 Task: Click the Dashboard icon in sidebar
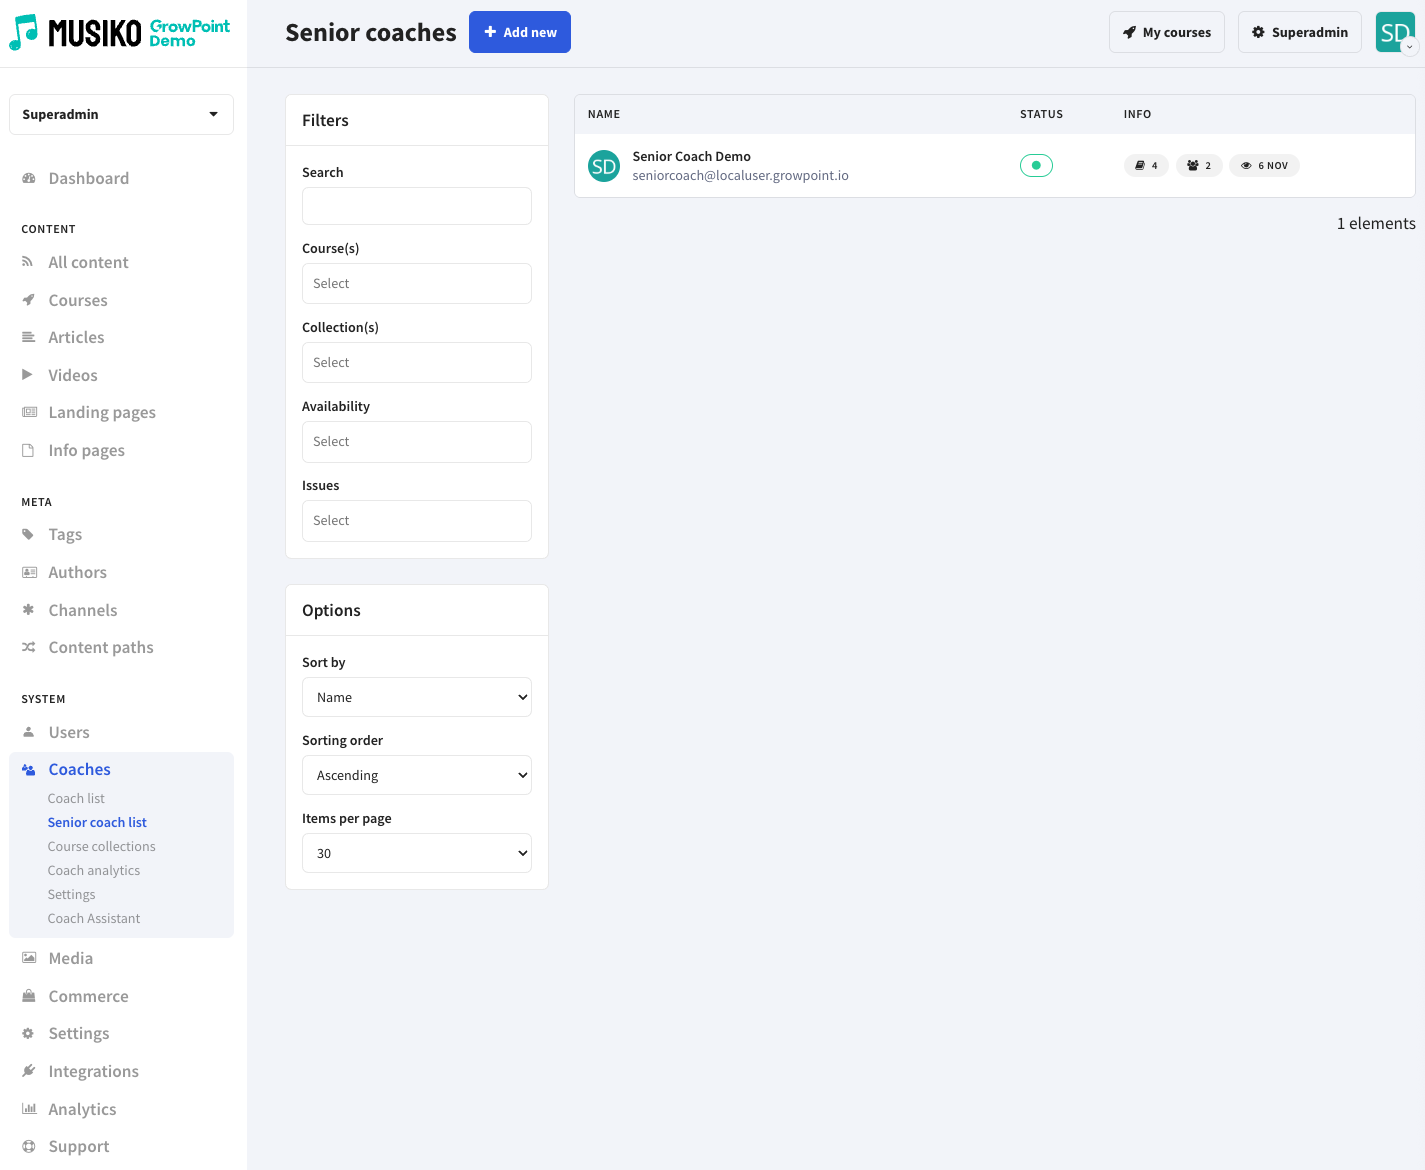(x=29, y=178)
